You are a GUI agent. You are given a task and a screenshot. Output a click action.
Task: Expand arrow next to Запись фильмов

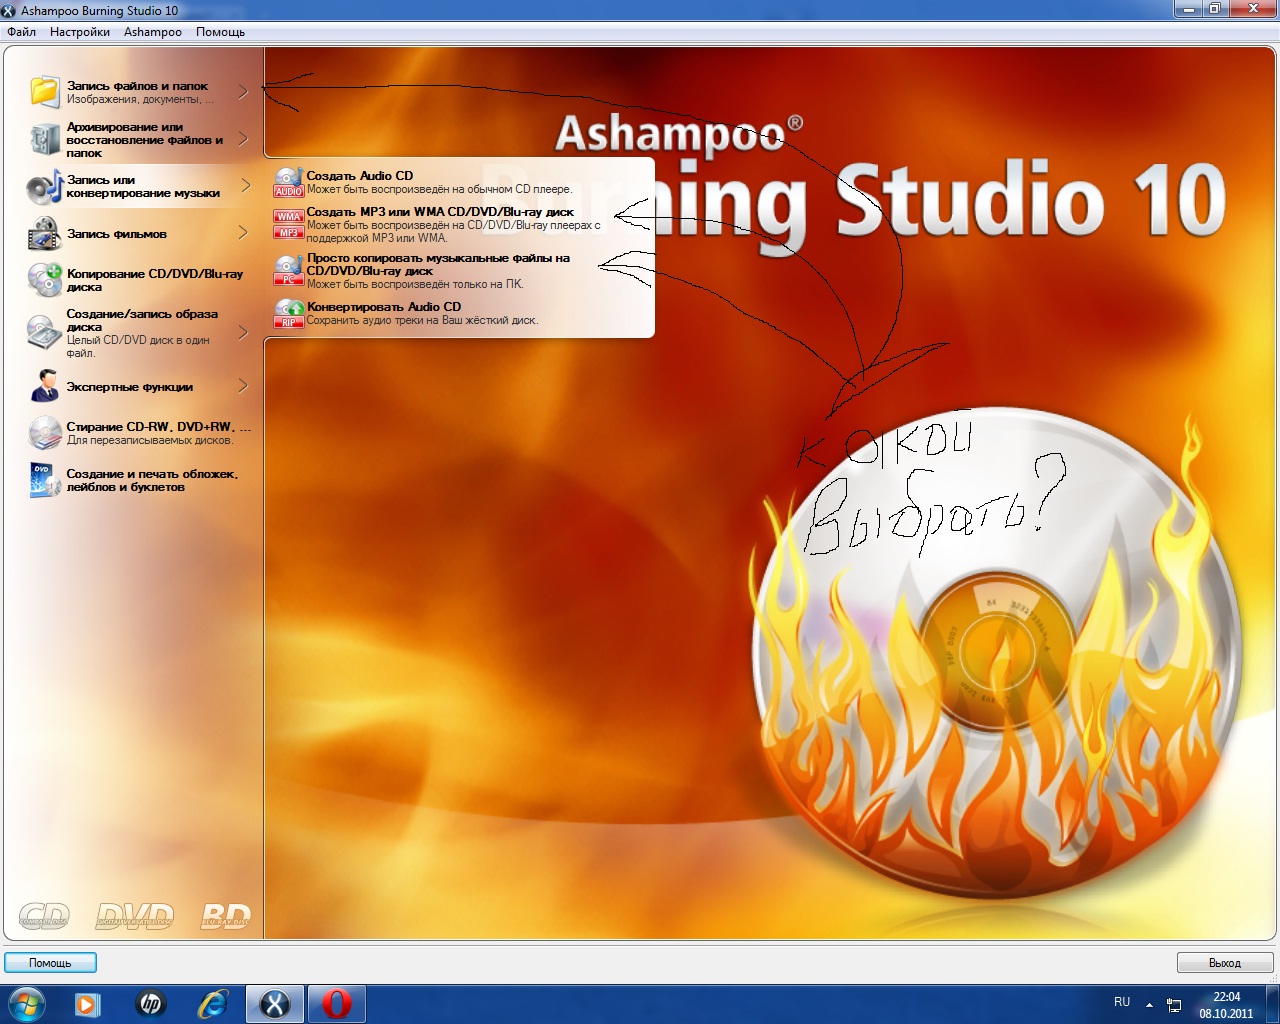[x=243, y=233]
